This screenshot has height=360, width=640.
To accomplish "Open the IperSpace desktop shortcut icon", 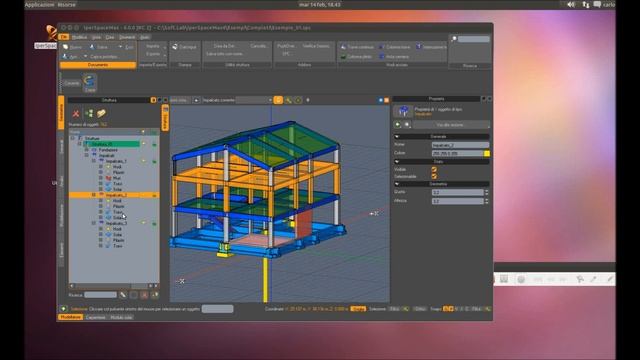I will [51, 33].
